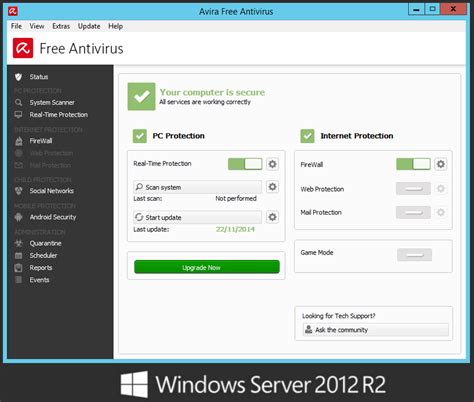The image size is (474, 402).
Task: Toggle the Real-Time Protection switch
Action: (245, 164)
